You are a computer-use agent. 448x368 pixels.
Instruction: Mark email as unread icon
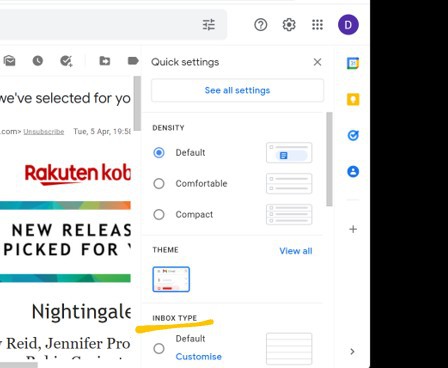coord(10,61)
